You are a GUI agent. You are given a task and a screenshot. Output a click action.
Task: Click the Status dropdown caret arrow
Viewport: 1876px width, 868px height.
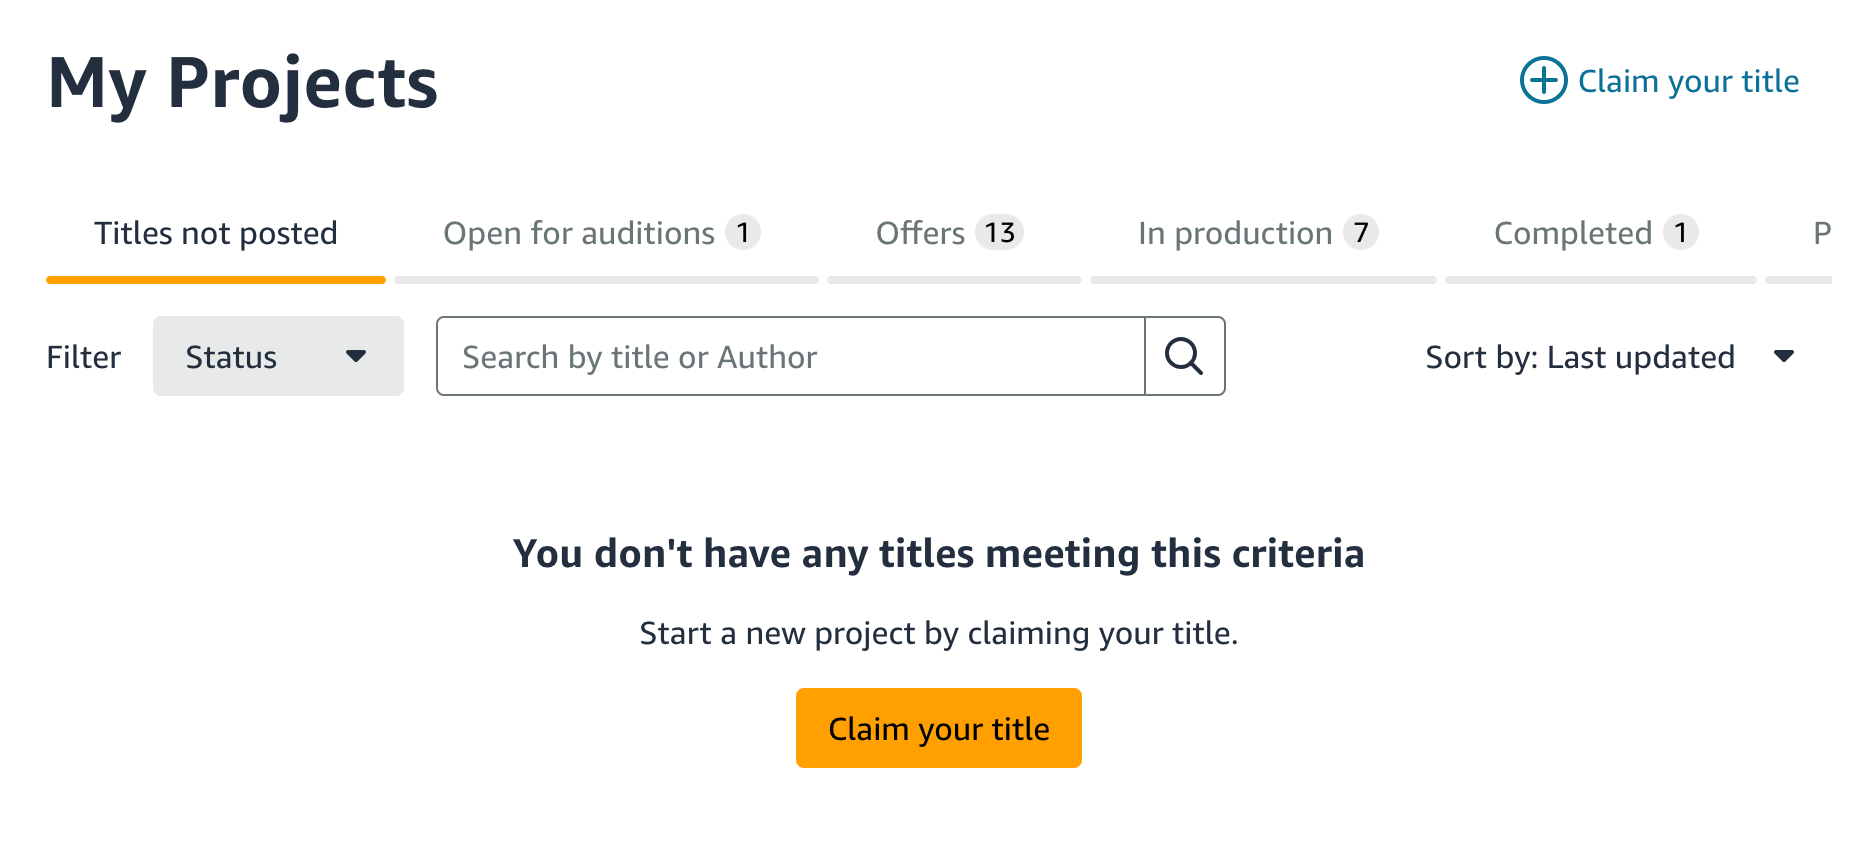pyautogui.click(x=356, y=356)
